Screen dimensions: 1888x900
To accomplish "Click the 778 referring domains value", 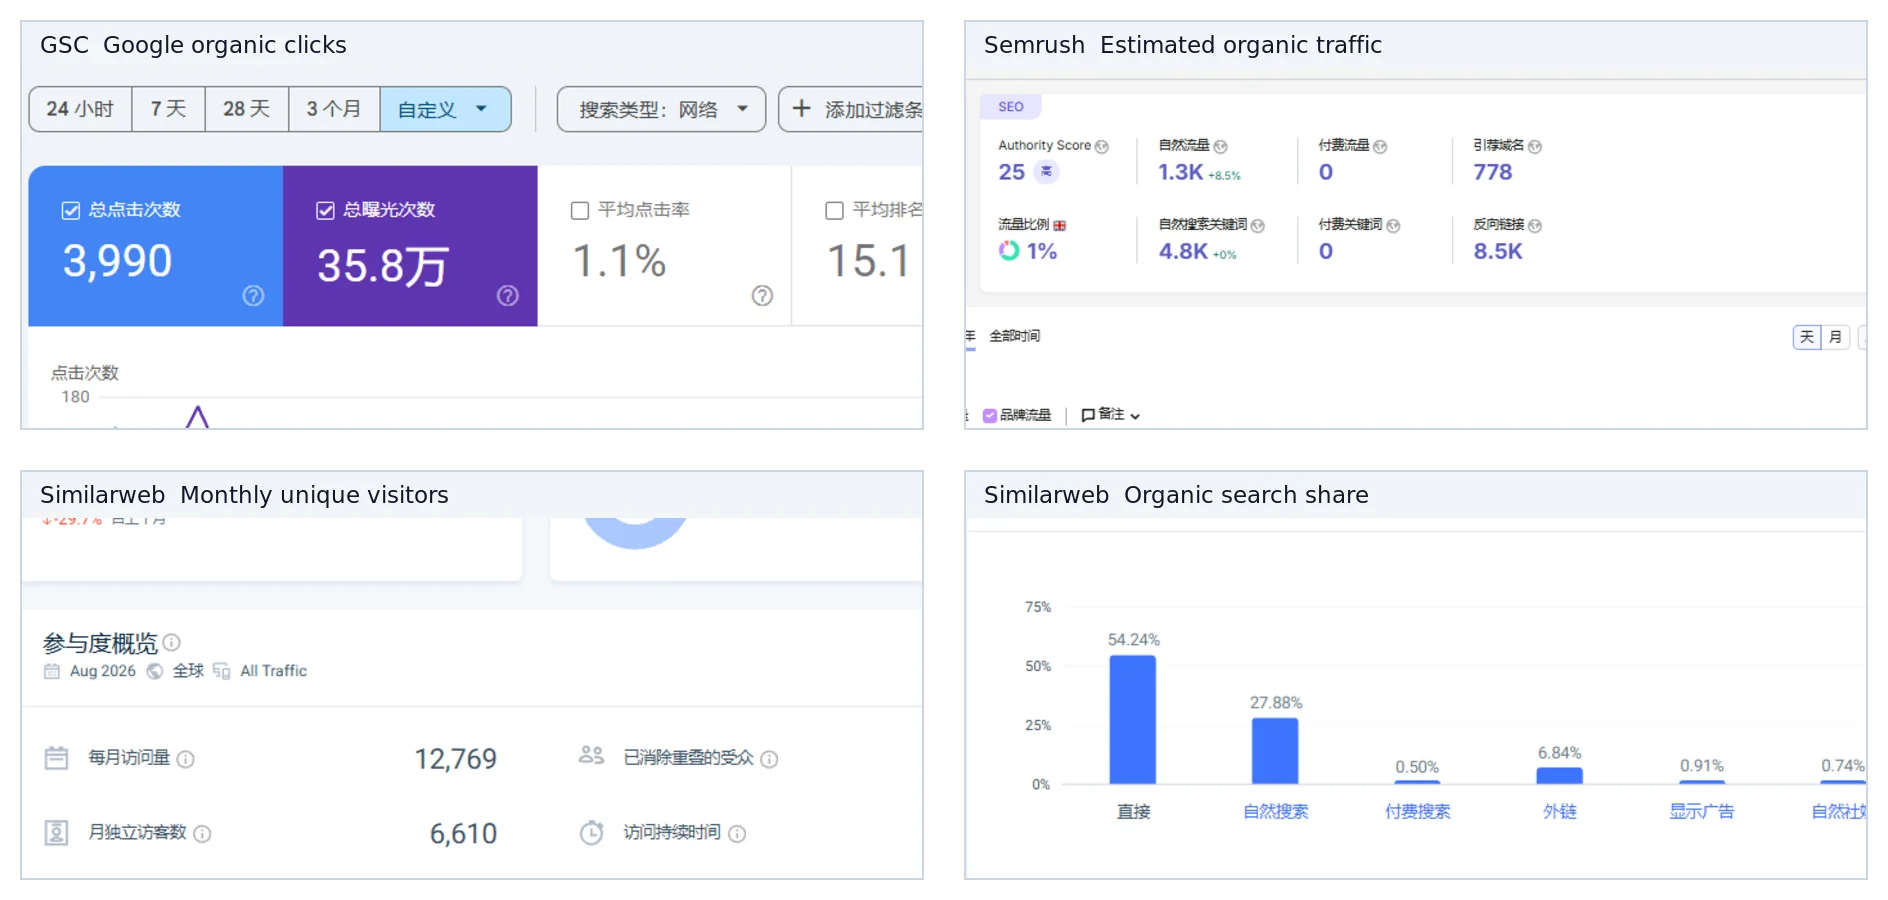I will [1493, 172].
